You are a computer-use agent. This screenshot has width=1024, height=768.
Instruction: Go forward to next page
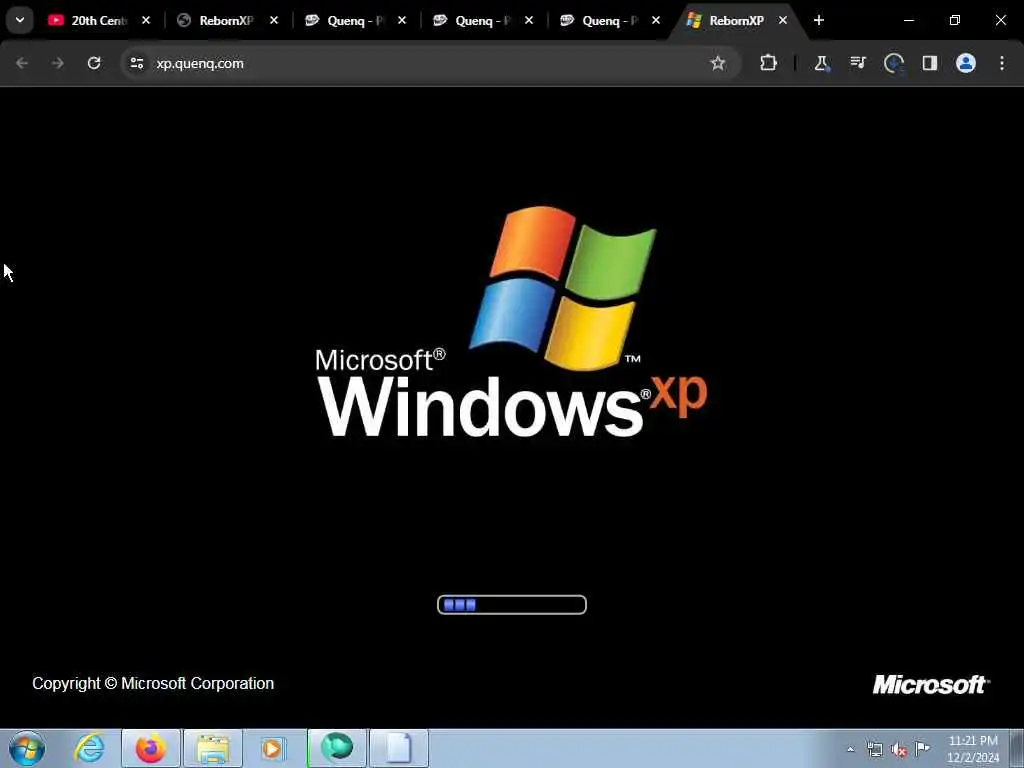tap(57, 63)
